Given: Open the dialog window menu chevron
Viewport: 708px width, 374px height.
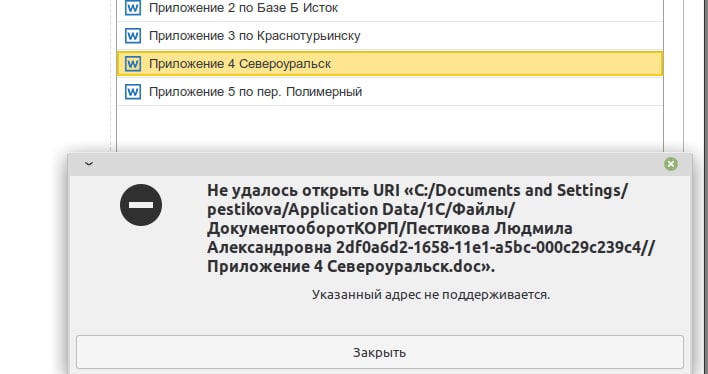Looking at the screenshot, I should [89, 164].
